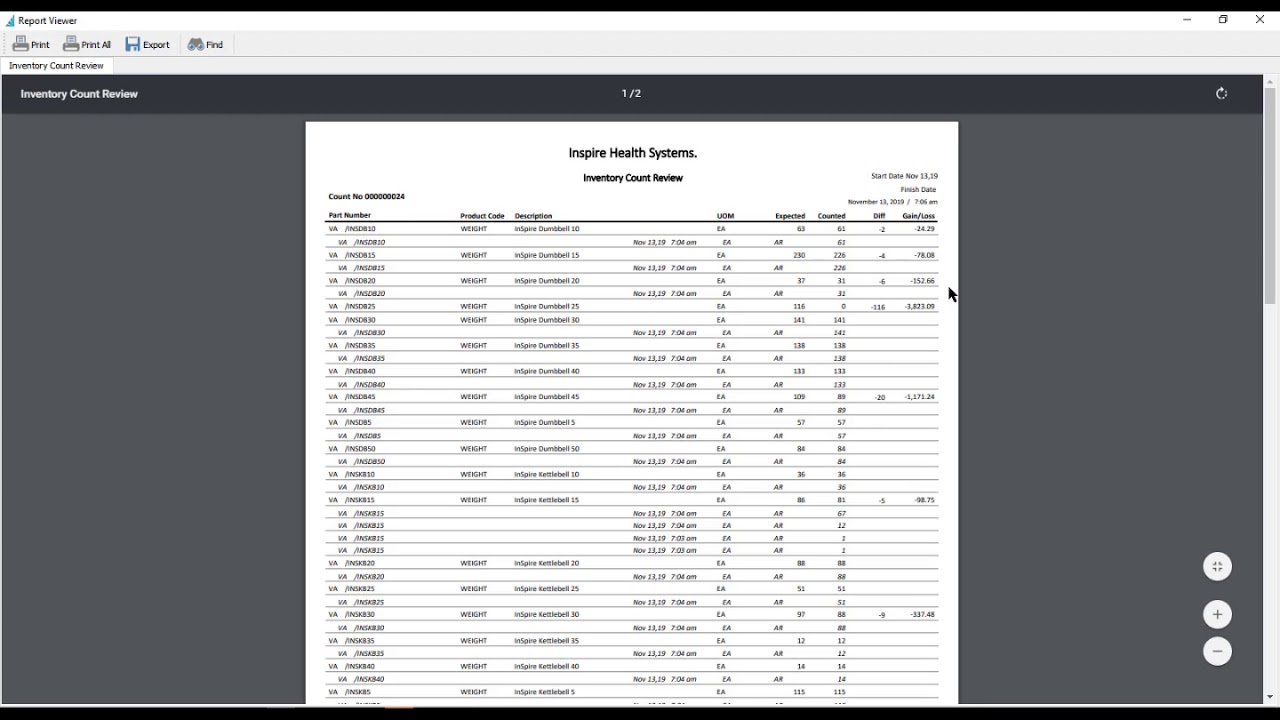Image resolution: width=1280 pixels, height=720 pixels.
Task: Click the -337.48 gain/loss value
Action: coord(923,615)
